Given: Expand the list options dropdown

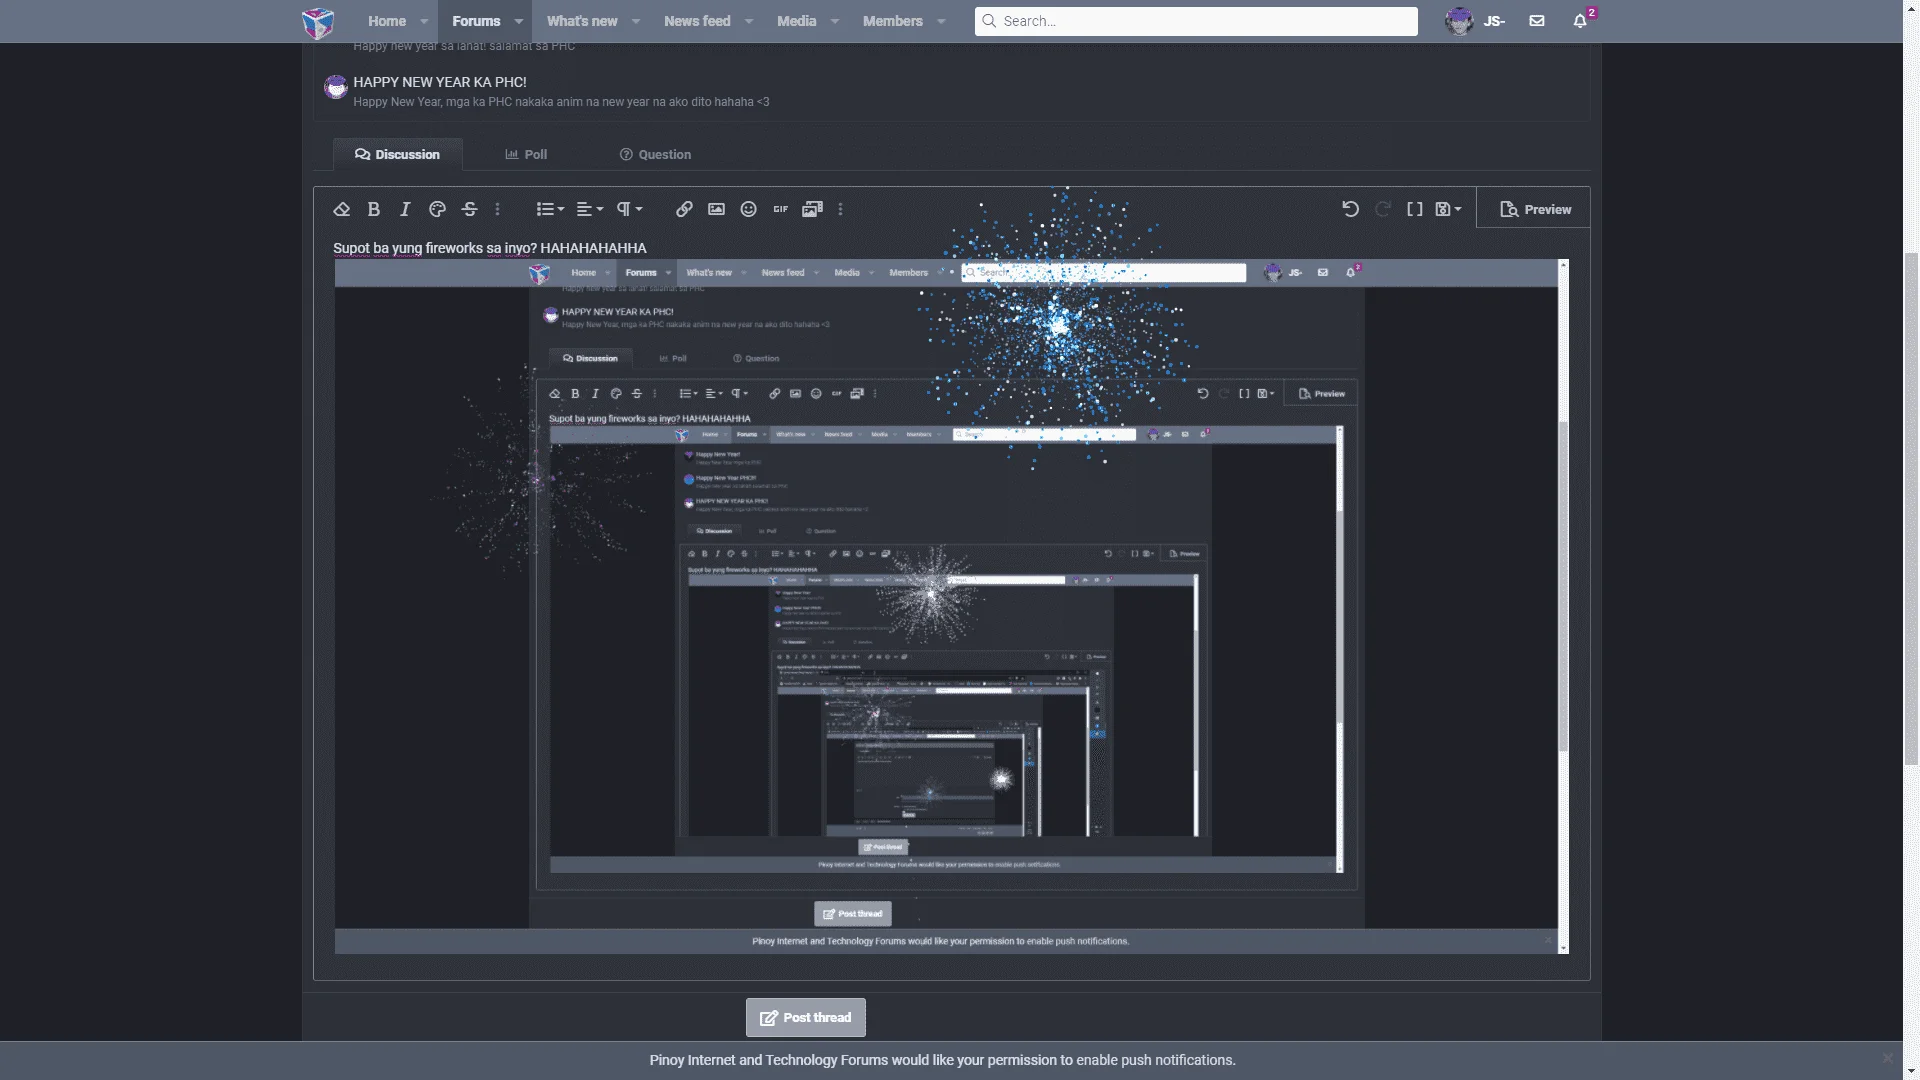Looking at the screenshot, I should (x=550, y=209).
